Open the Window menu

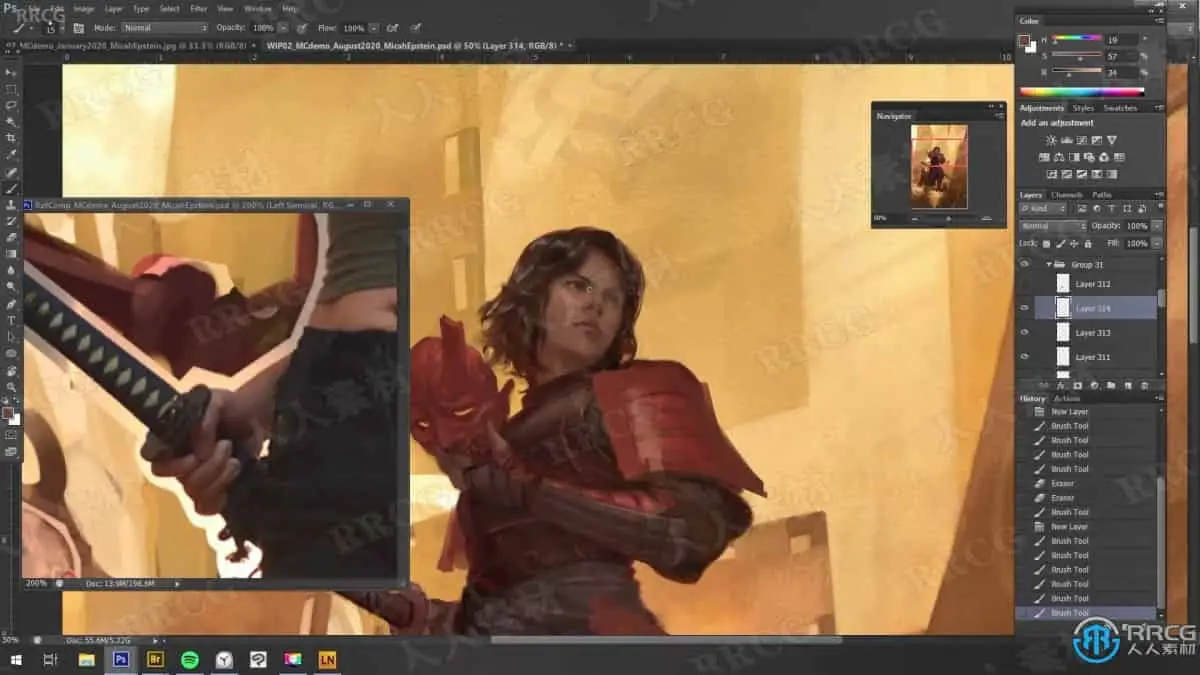pos(257,8)
